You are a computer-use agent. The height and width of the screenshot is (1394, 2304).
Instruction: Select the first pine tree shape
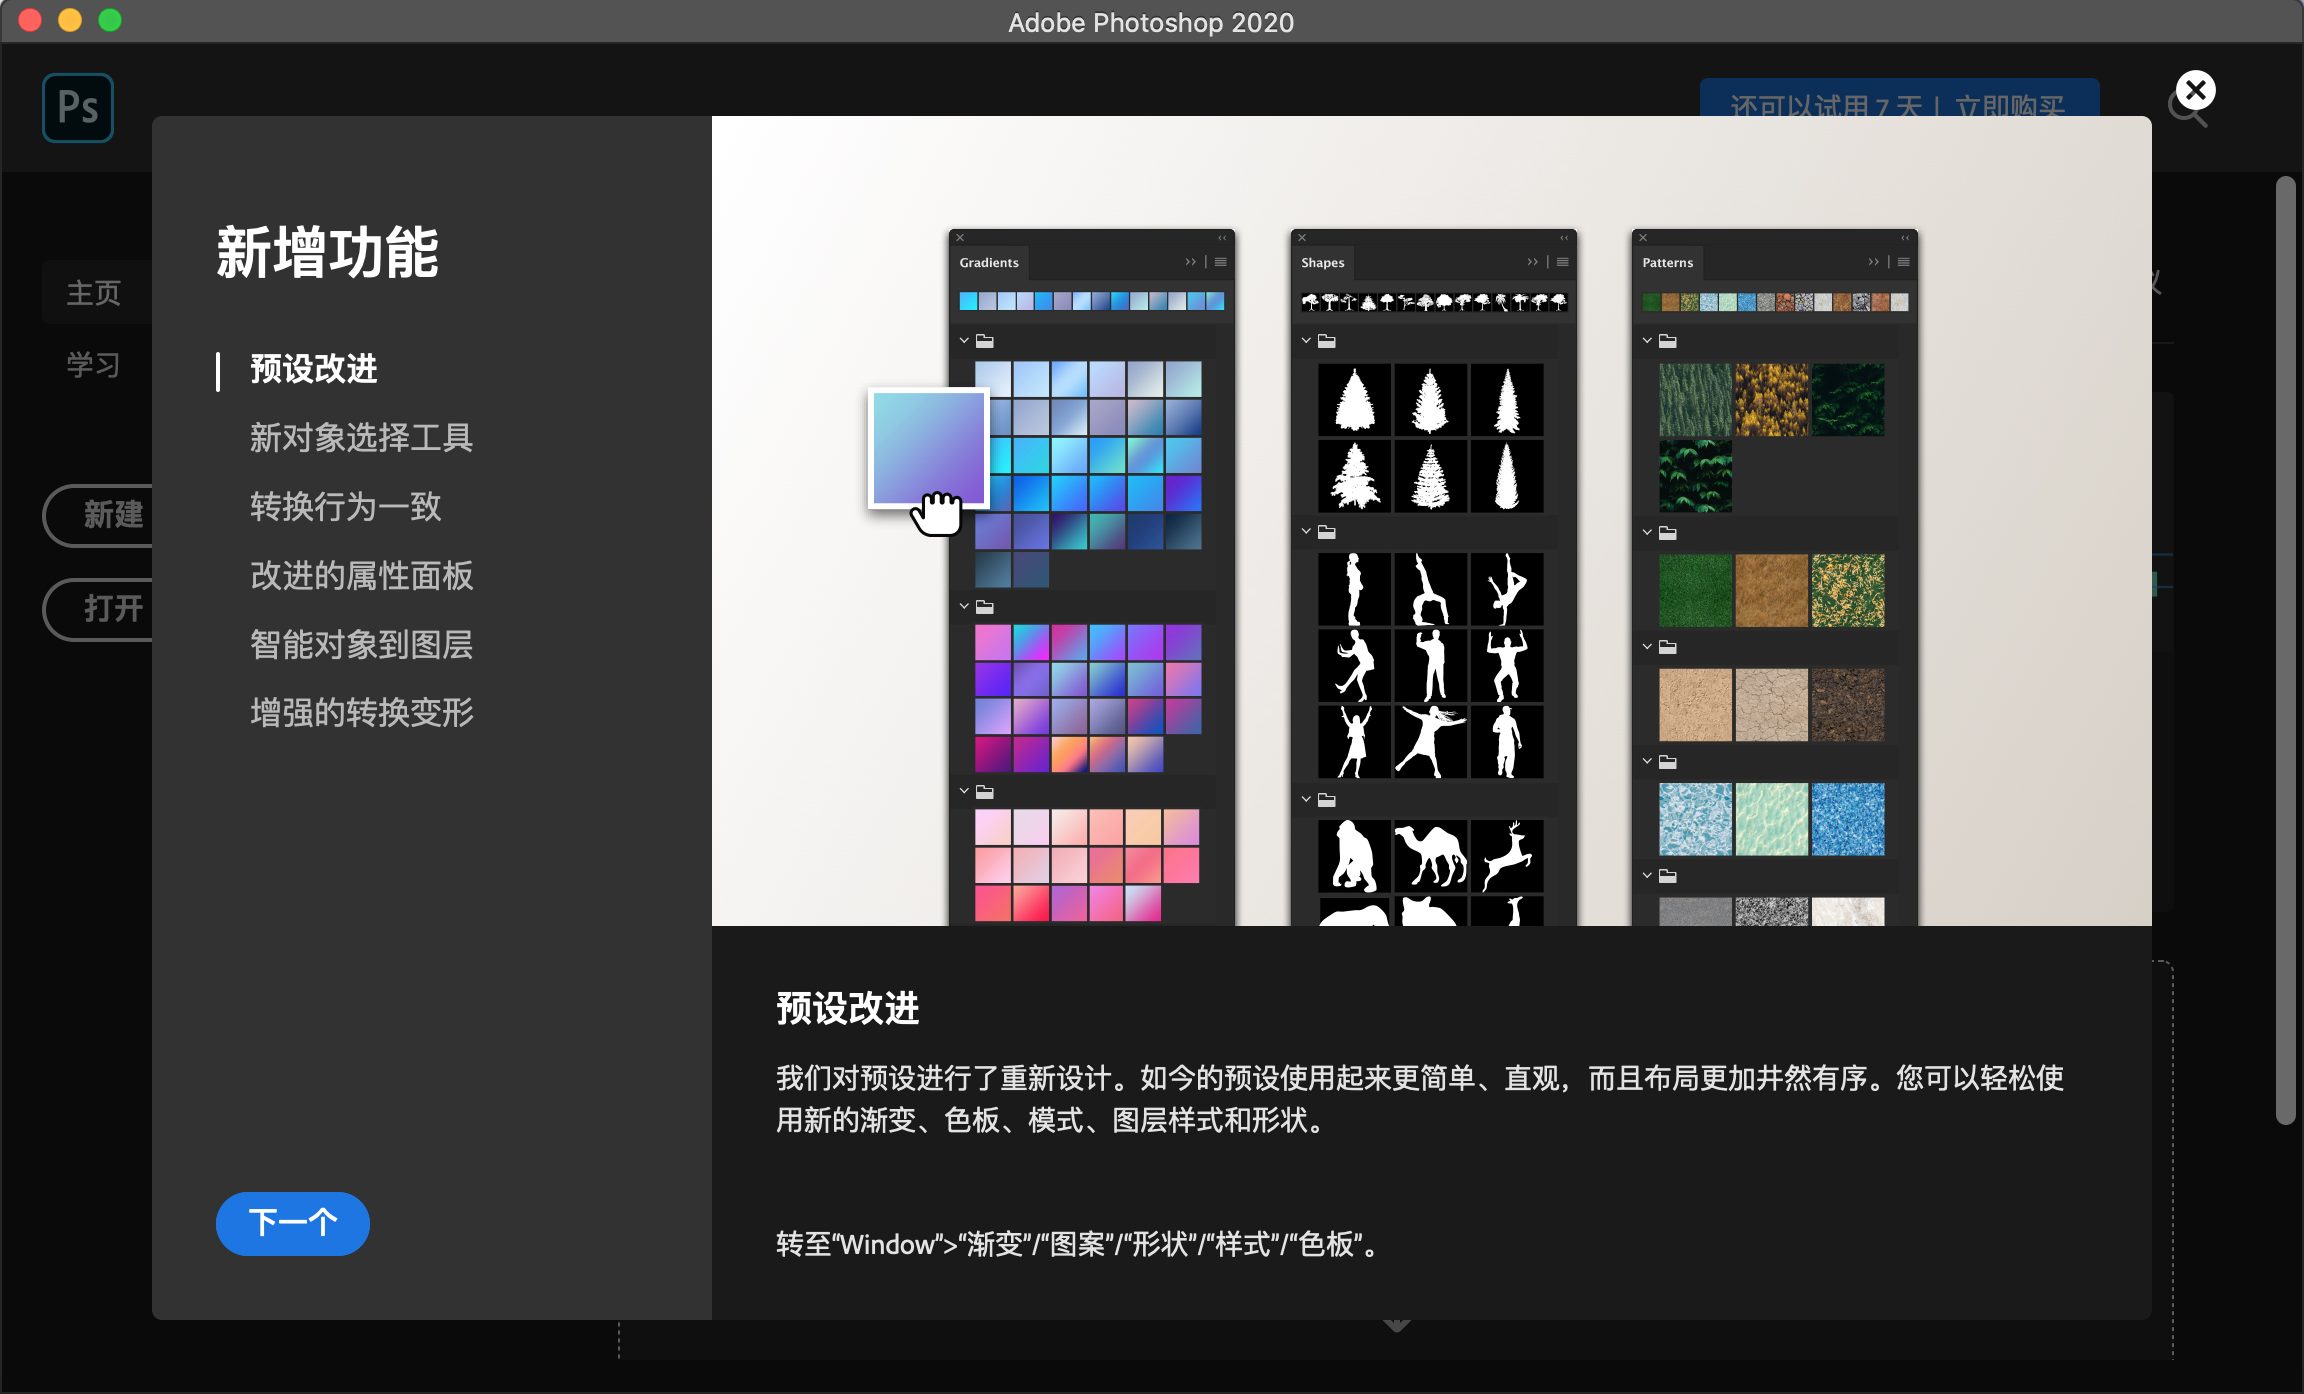pyautogui.click(x=1354, y=400)
